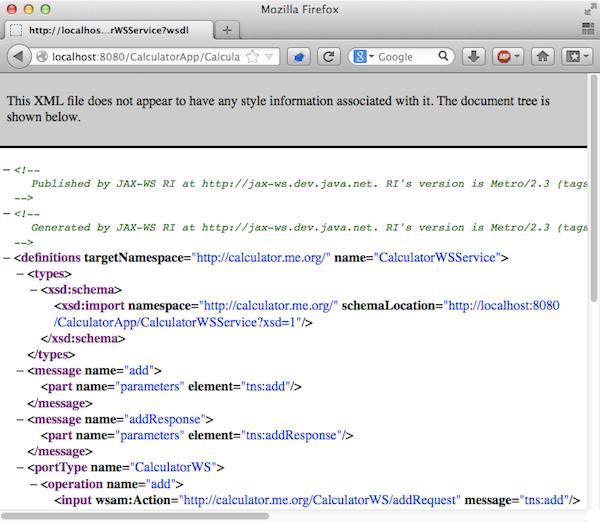
Task: Open the bookmarks menu icon at toolbar end
Action: (x=574, y=57)
